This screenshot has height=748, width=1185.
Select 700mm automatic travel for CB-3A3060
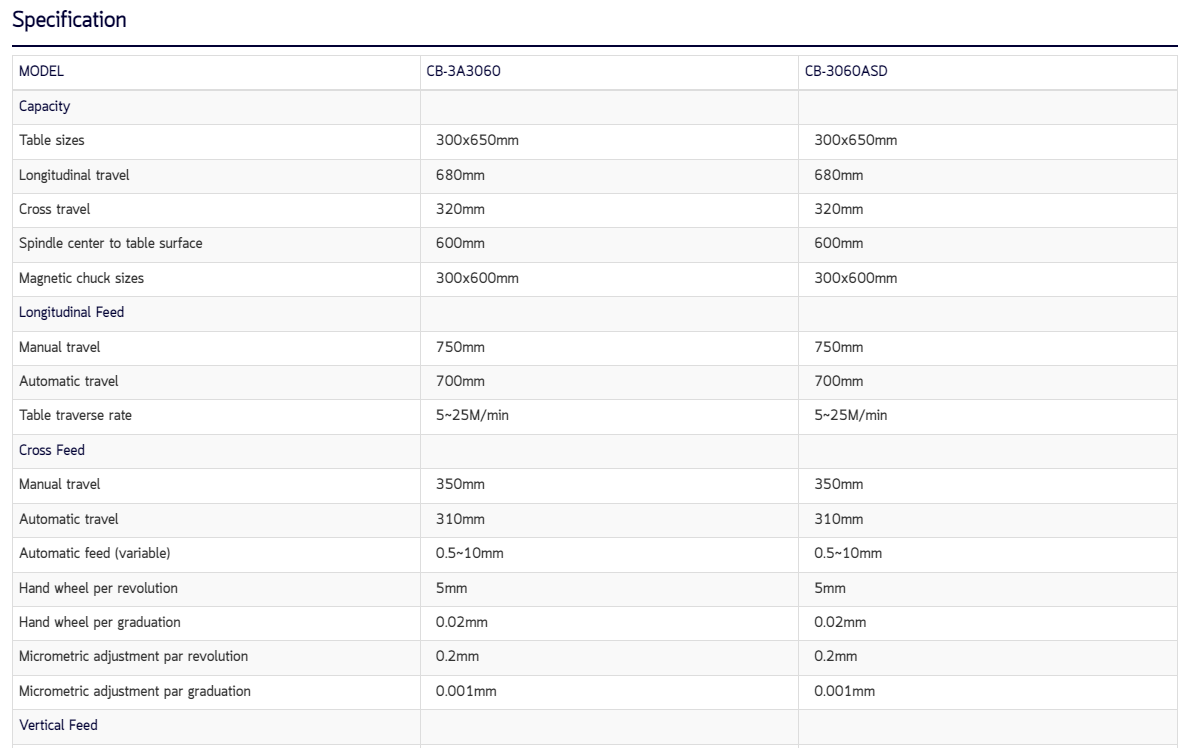pyautogui.click(x=460, y=382)
